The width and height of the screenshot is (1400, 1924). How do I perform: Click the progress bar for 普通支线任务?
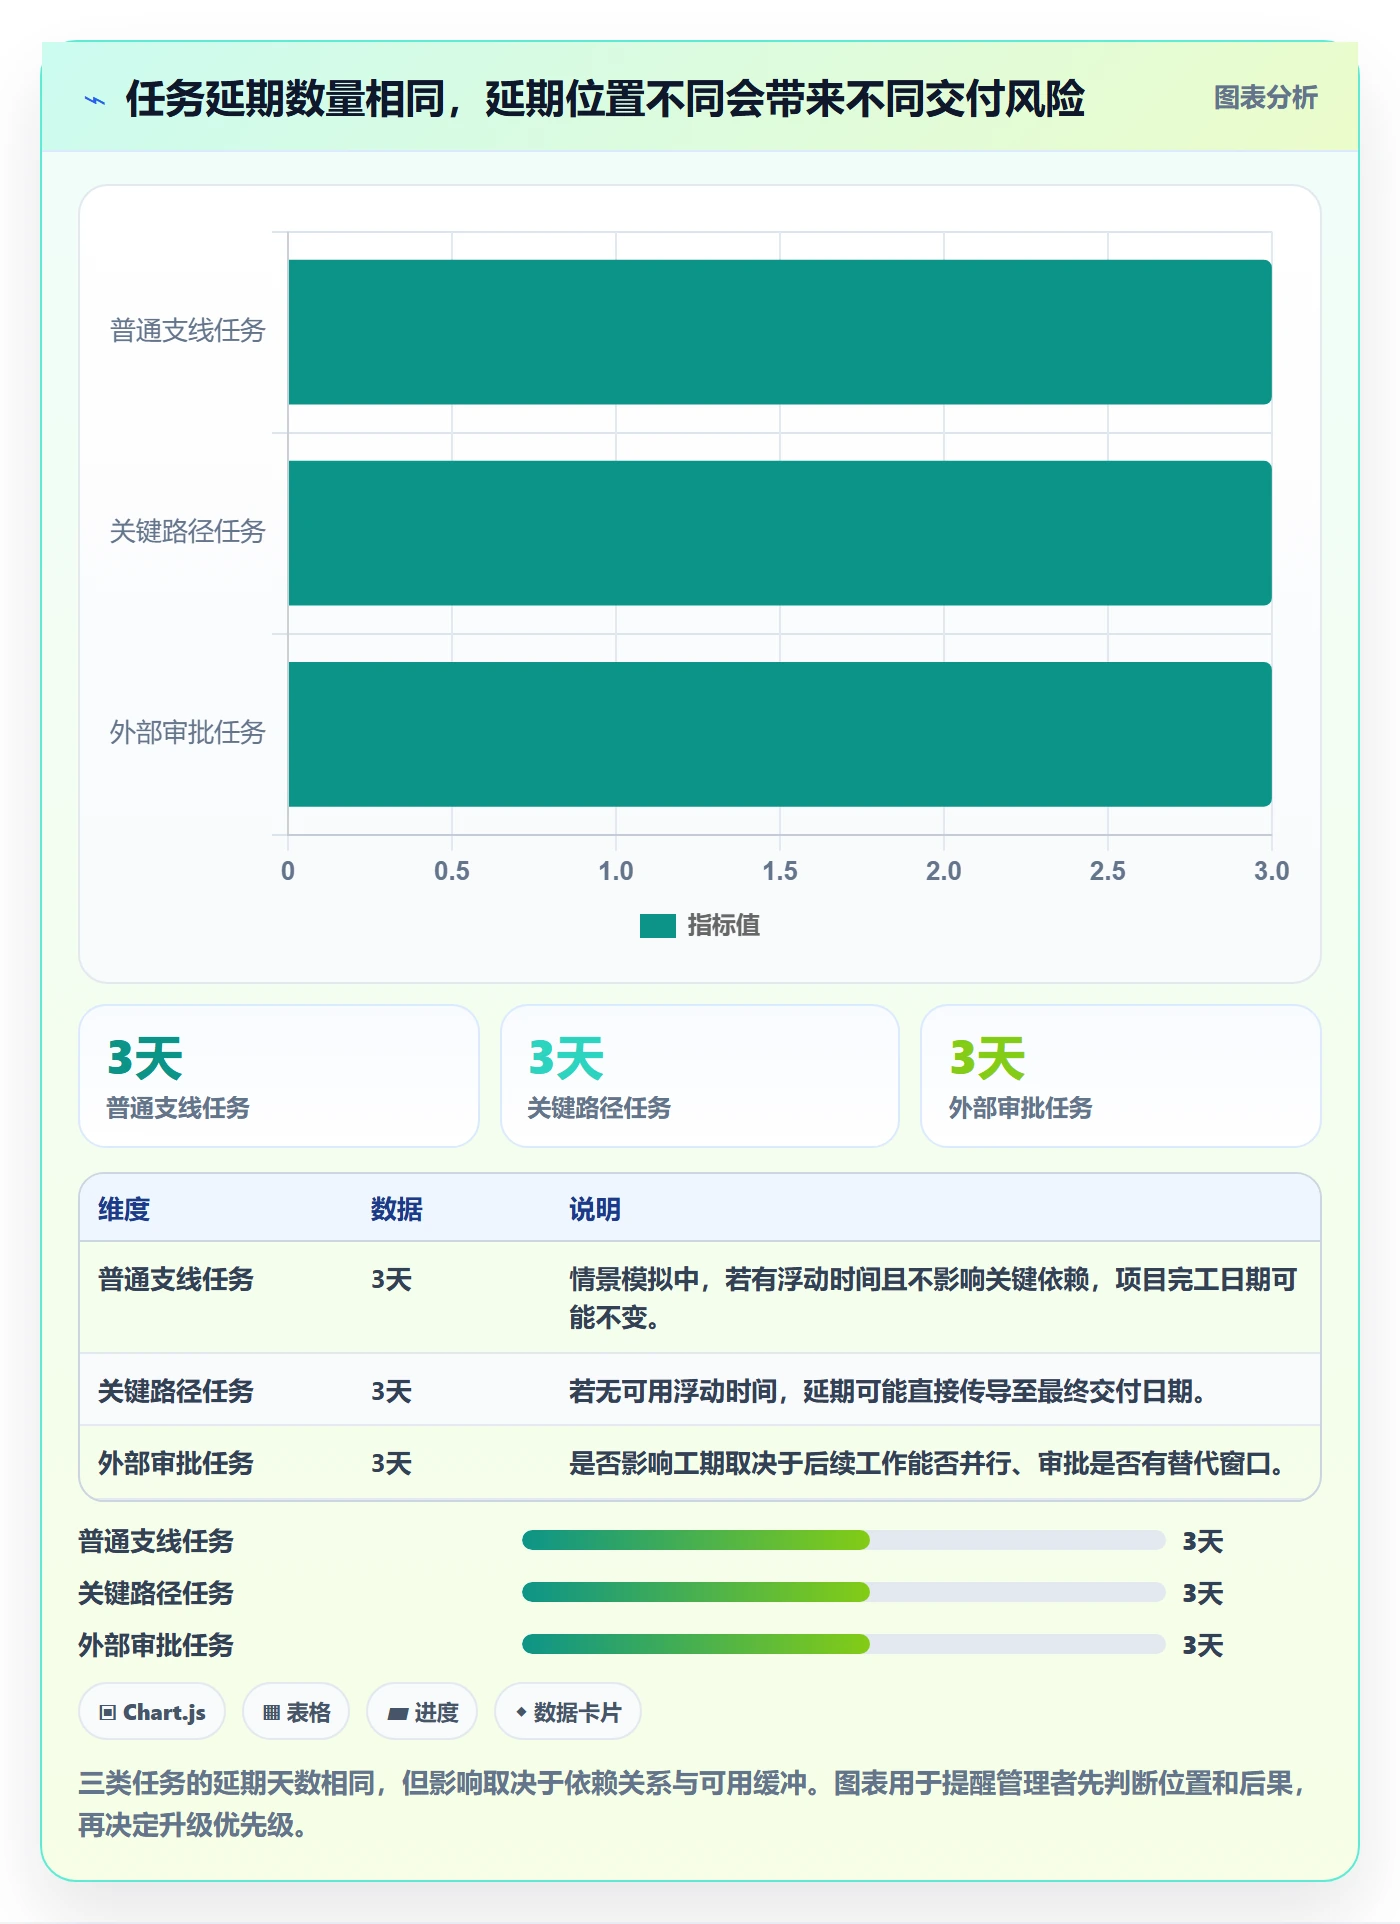pyautogui.click(x=843, y=1540)
